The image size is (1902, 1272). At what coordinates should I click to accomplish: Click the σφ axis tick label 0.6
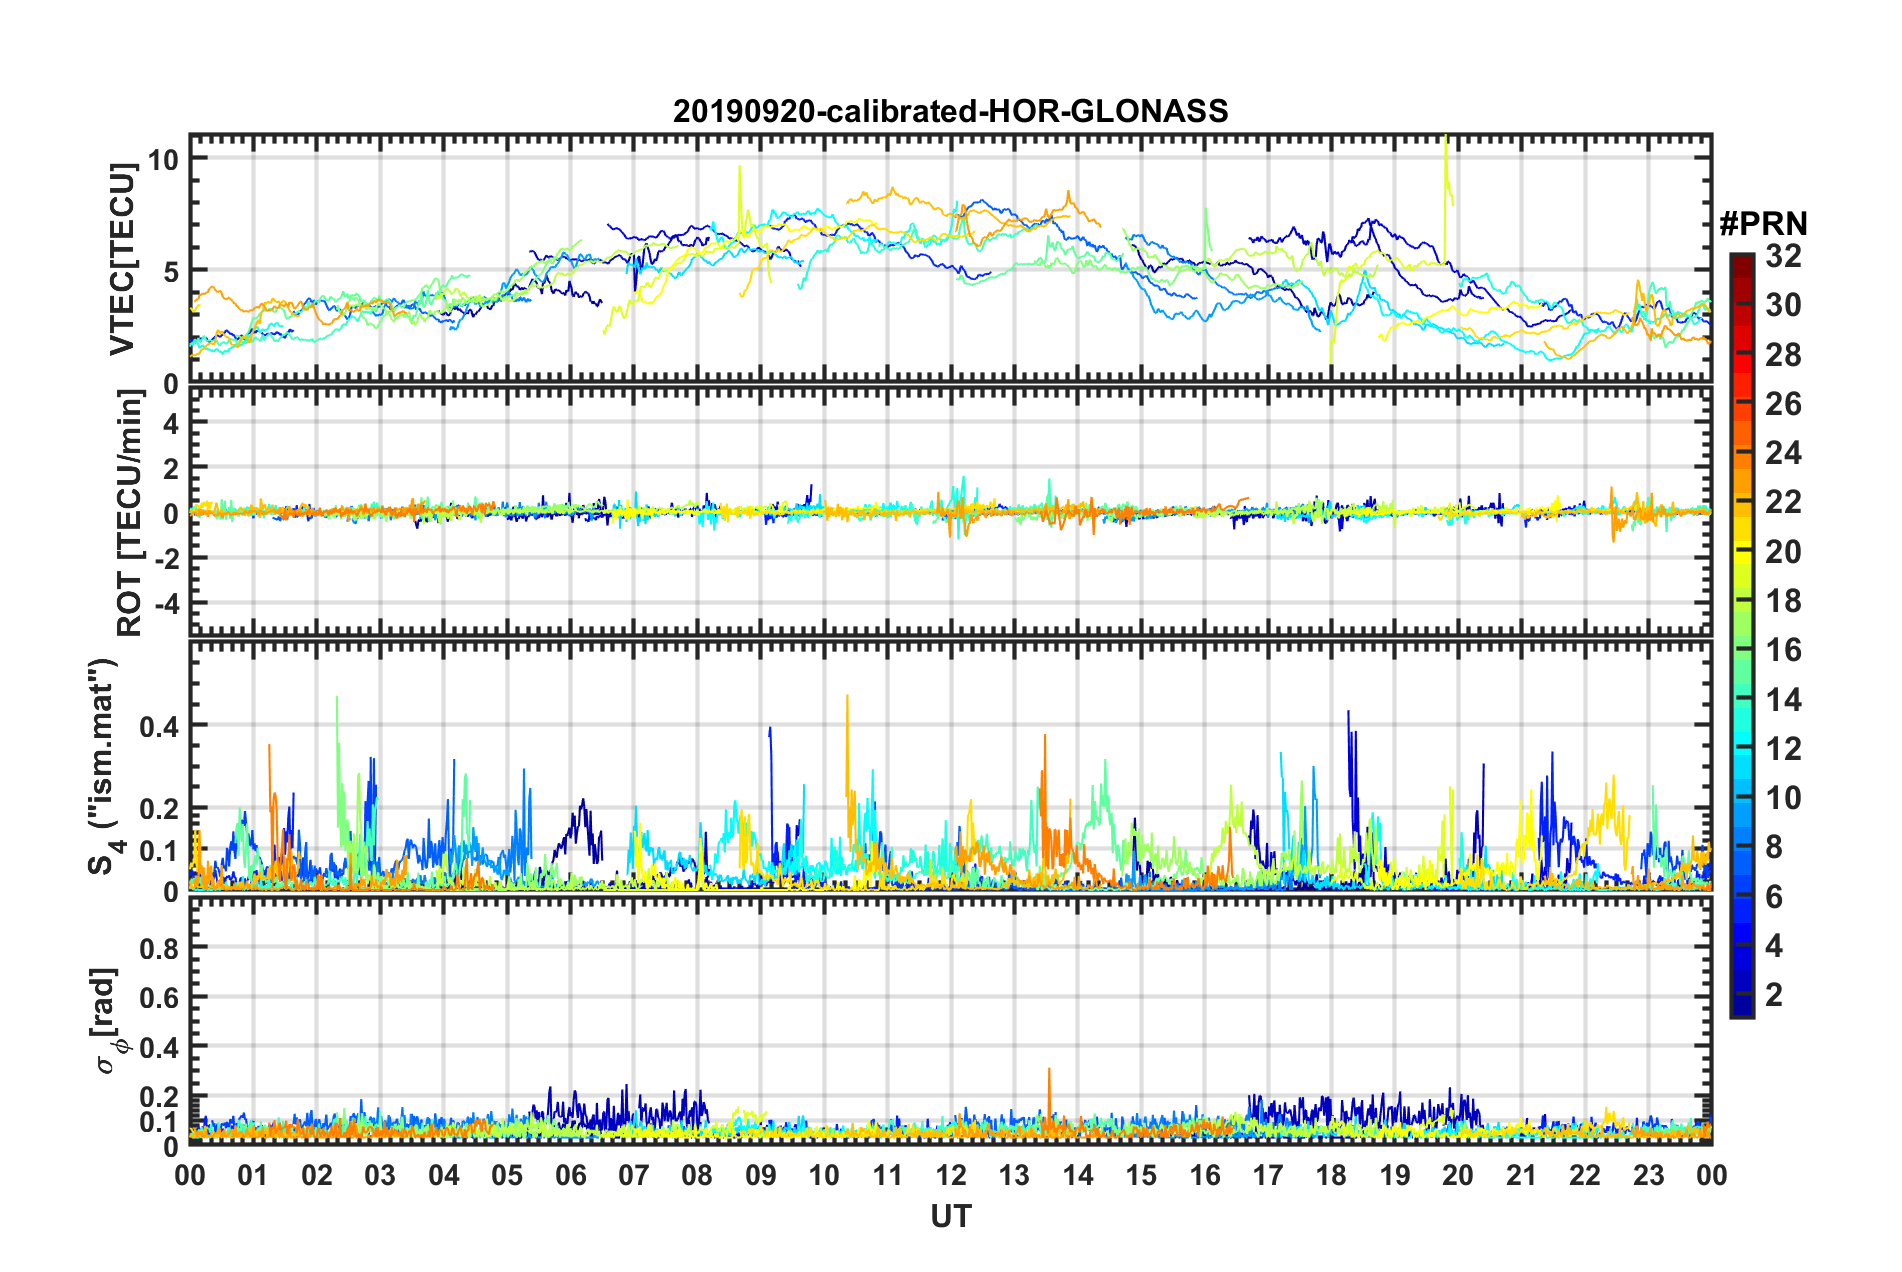(160, 998)
